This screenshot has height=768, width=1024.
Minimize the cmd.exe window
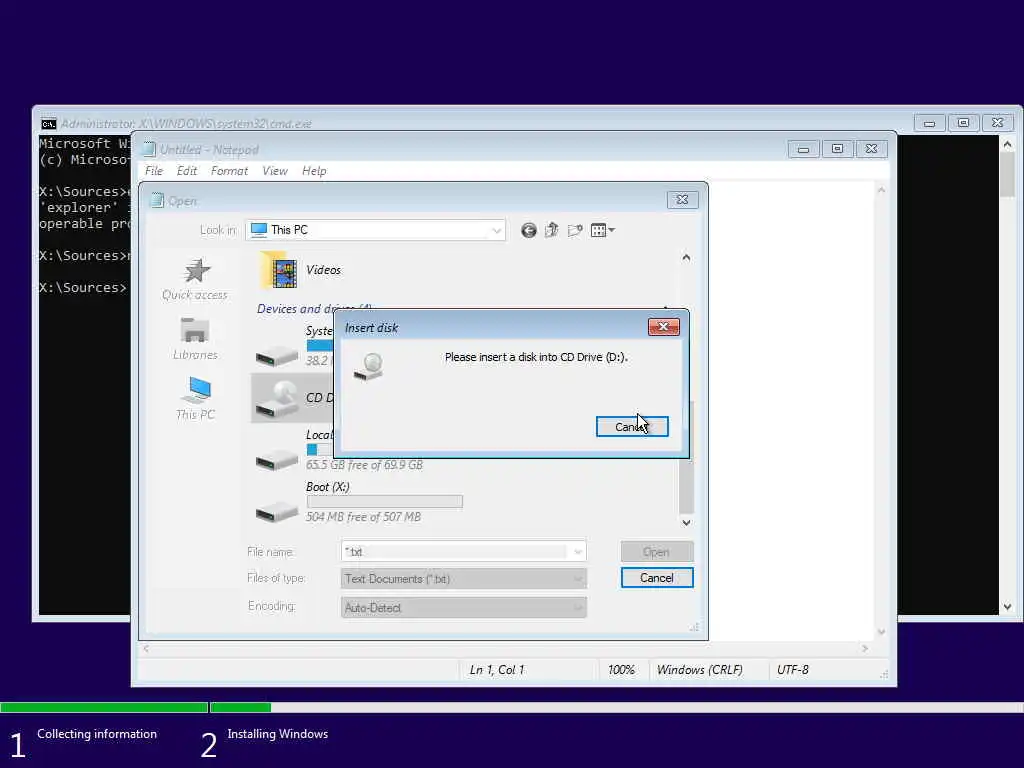pos(929,123)
